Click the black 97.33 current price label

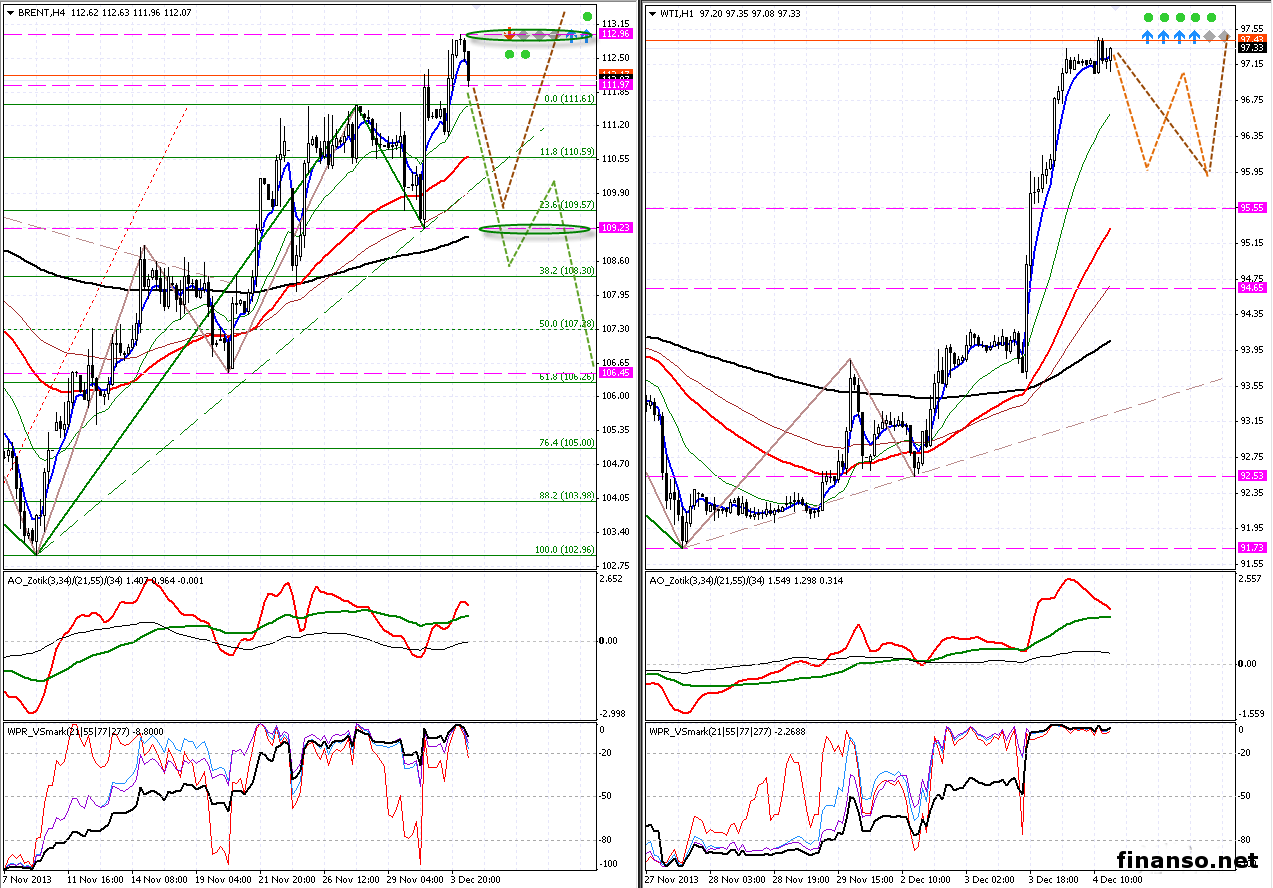[x=1250, y=47]
